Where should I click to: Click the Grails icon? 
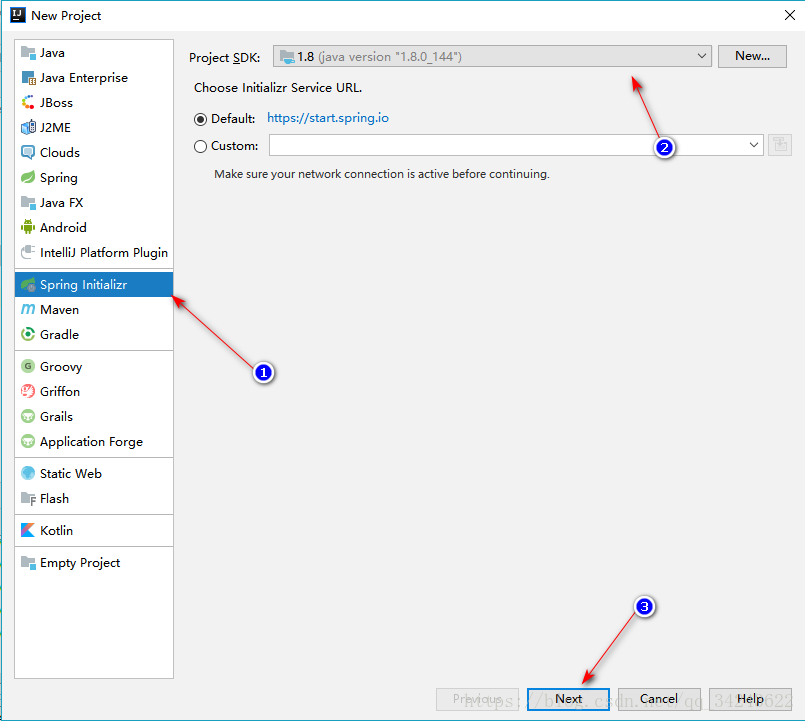click(28, 416)
